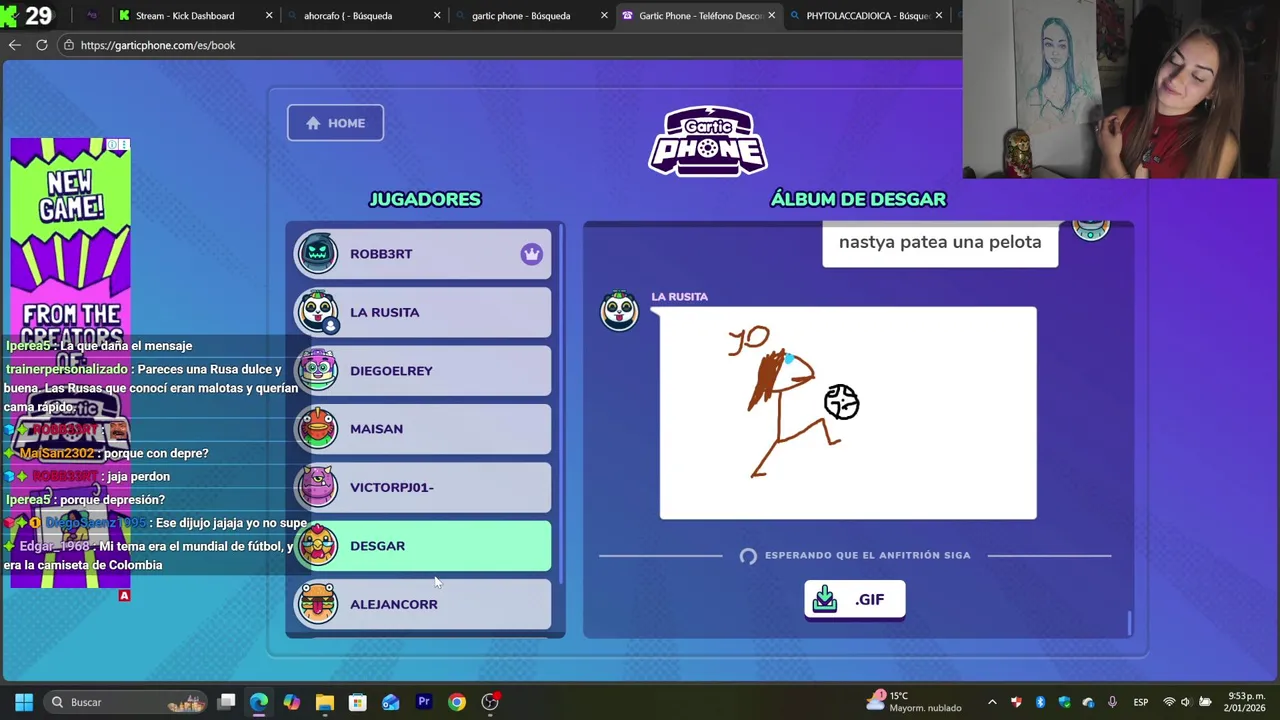Image resolution: width=1280 pixels, height=720 pixels.
Task: Open the Wi-Fi network tray icon
Action: [1169, 702]
